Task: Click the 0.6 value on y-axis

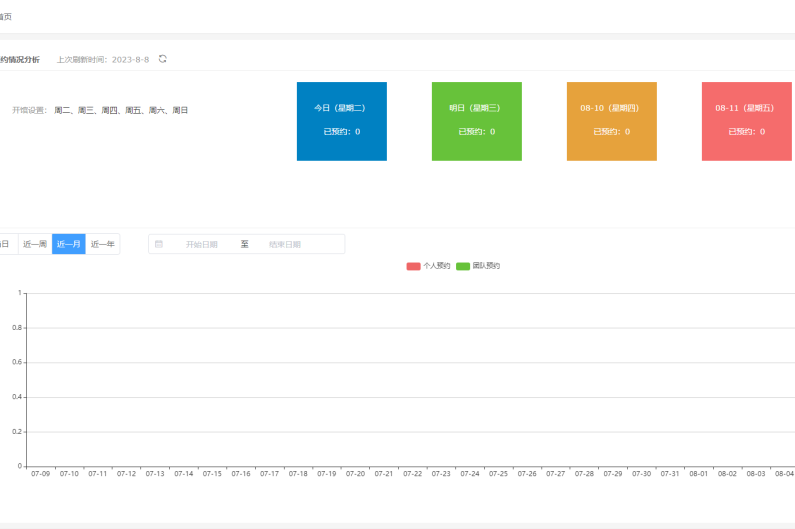Action: pyautogui.click(x=17, y=362)
